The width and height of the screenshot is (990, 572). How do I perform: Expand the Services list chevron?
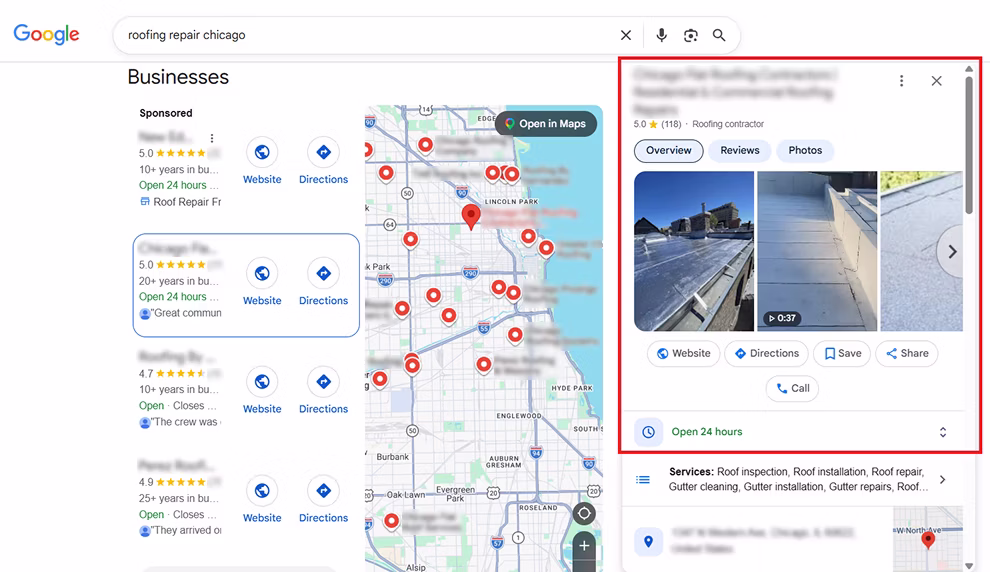[943, 480]
